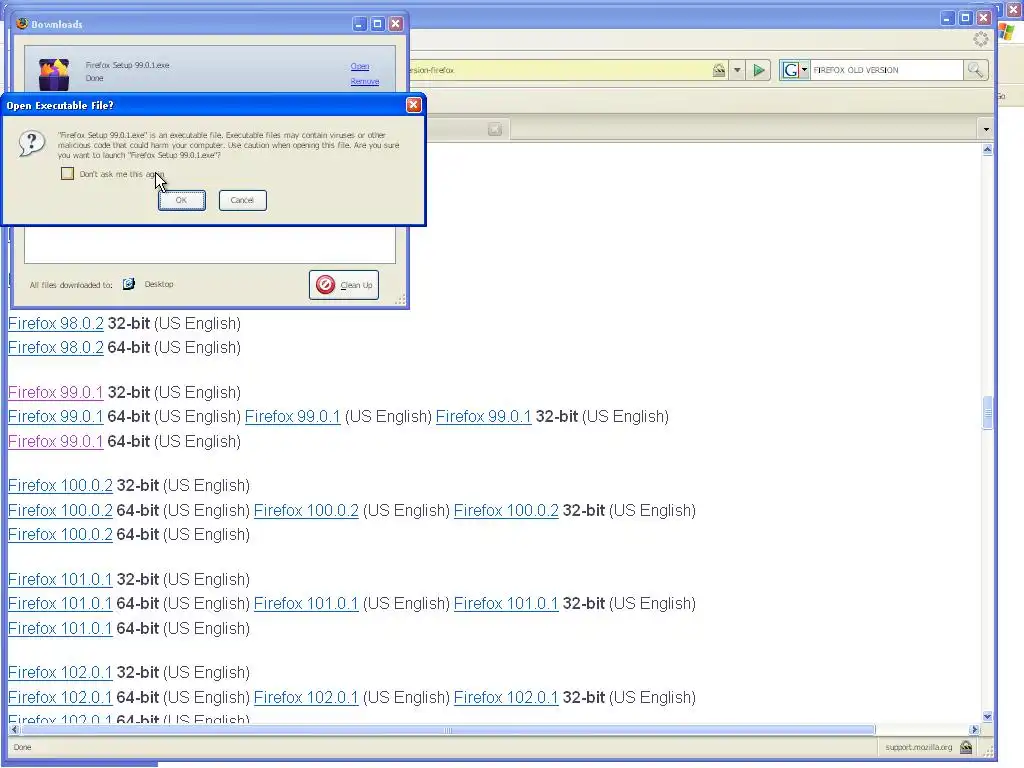Close the current browser tab with its X
The width and height of the screenshot is (1024, 768).
tap(495, 129)
